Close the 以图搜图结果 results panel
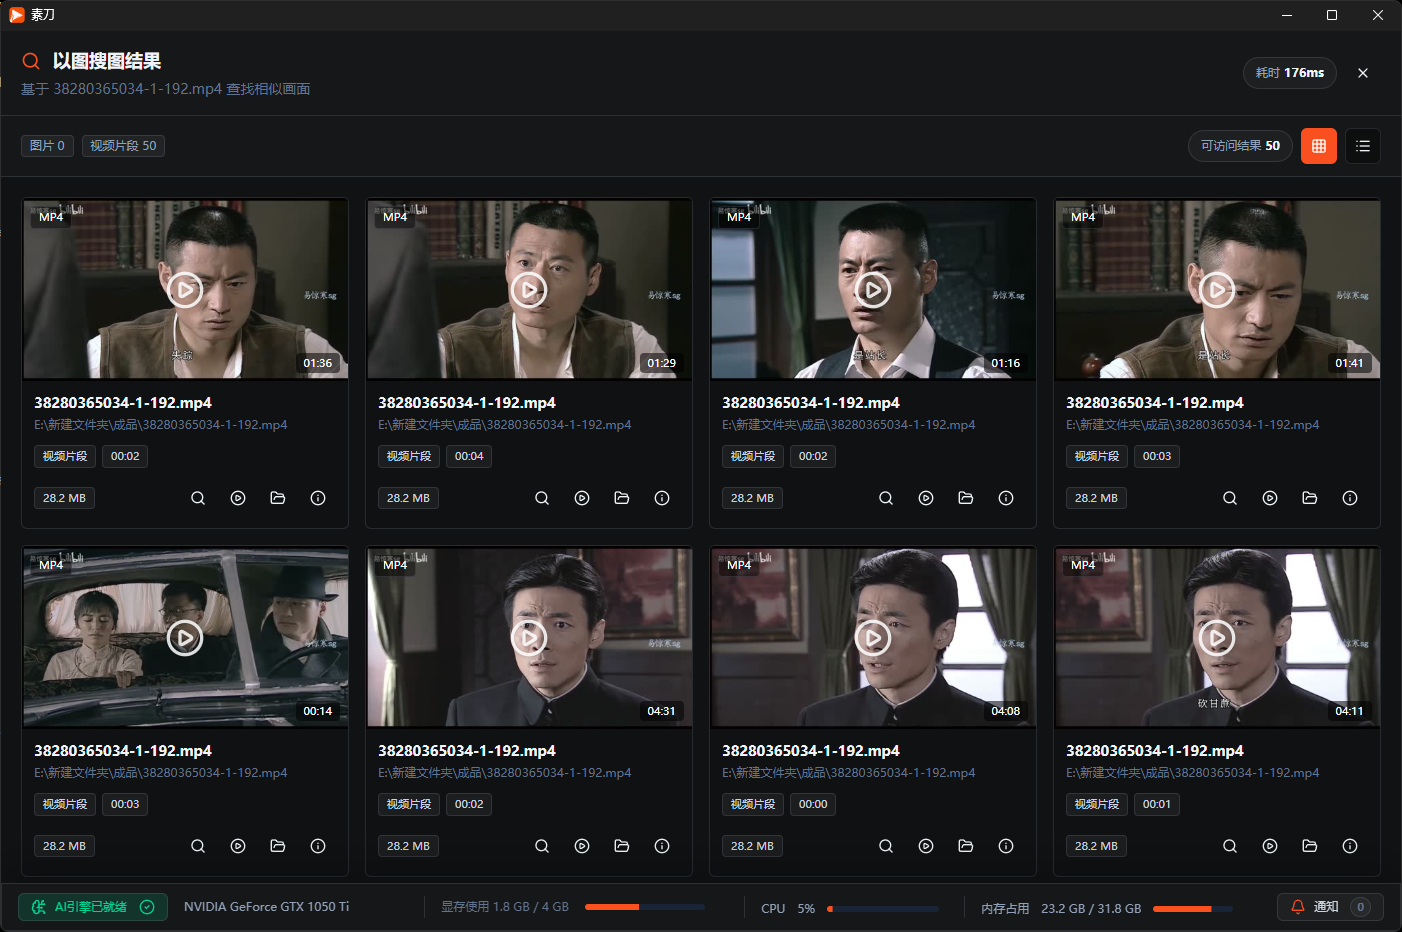Viewport: 1402px width, 932px height. point(1363,73)
